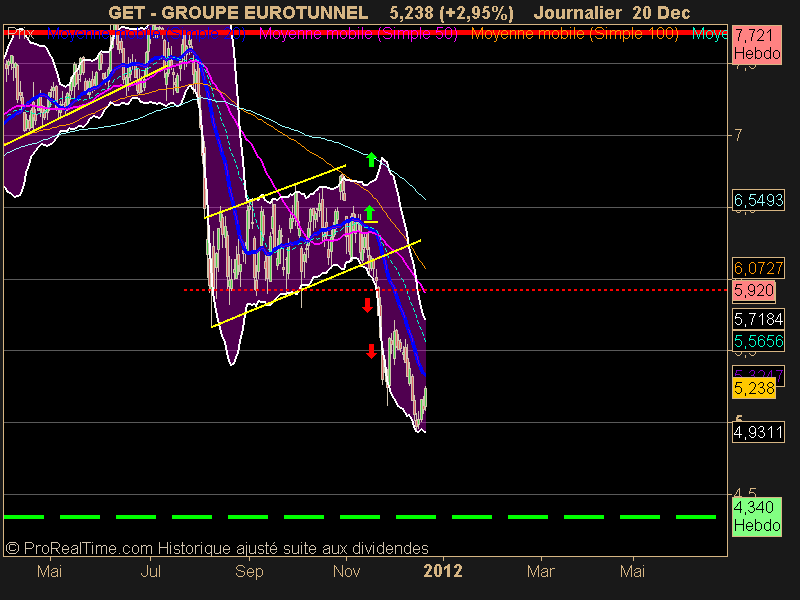Select the 7,721 Hebdo resistance price tag

point(757,44)
